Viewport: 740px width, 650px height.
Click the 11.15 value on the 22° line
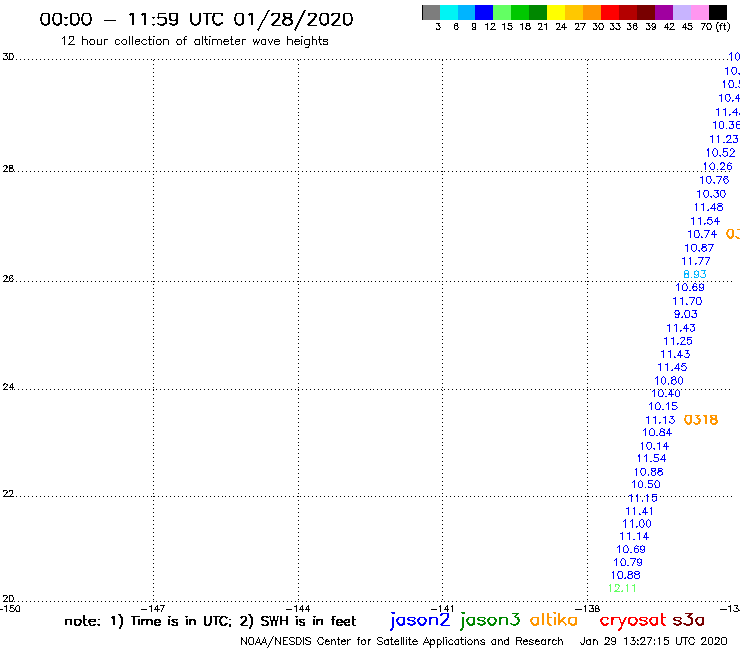coord(643,498)
